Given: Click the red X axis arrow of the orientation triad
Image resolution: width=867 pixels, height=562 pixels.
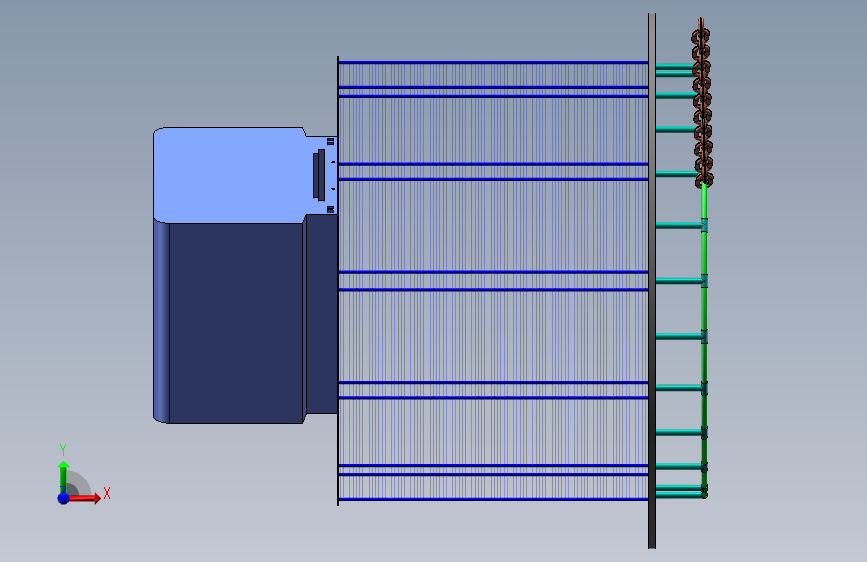Looking at the screenshot, I should [x=84, y=498].
